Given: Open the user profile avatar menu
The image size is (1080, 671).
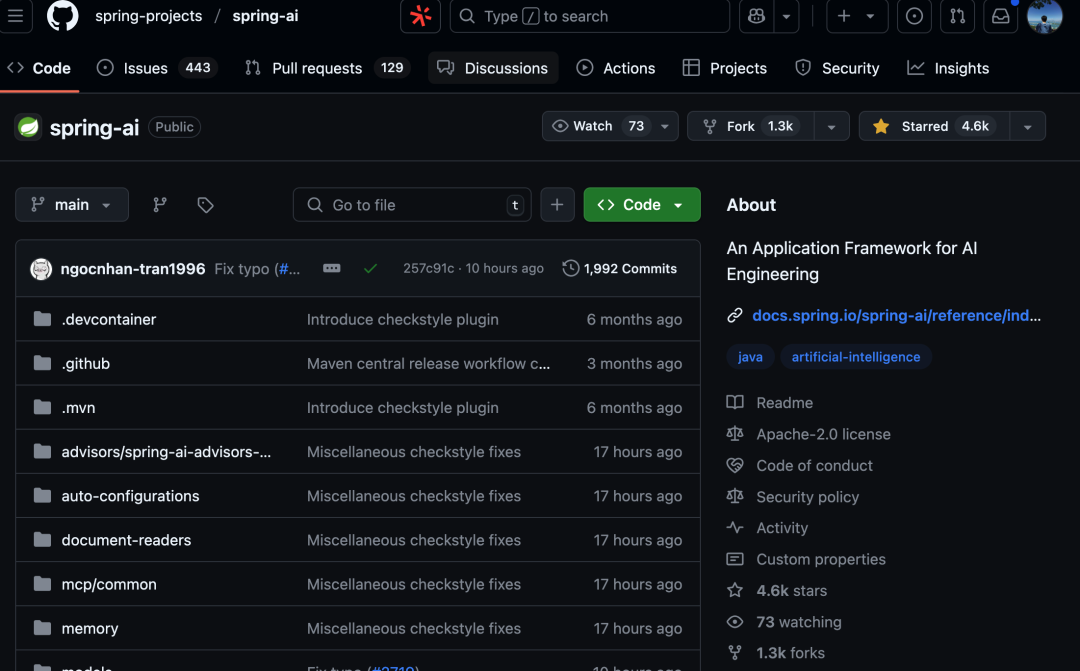Looking at the screenshot, I should [x=1044, y=16].
